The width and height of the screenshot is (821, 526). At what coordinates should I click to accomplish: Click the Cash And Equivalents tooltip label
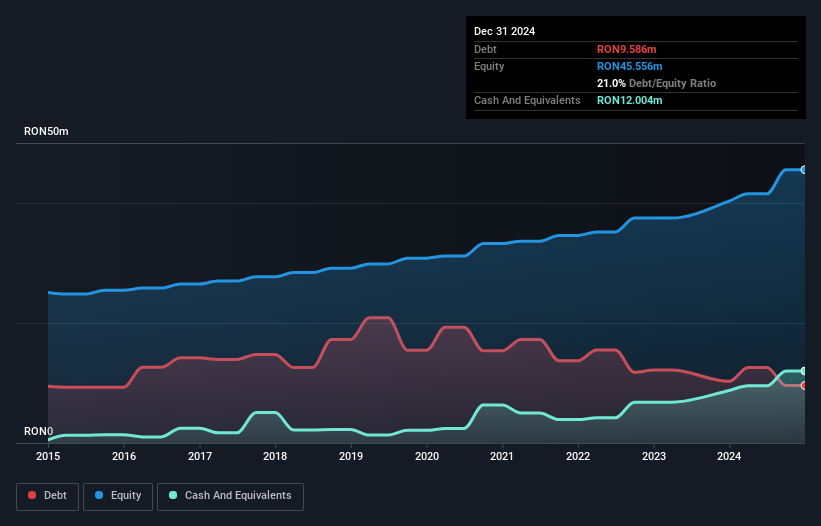[x=527, y=100]
